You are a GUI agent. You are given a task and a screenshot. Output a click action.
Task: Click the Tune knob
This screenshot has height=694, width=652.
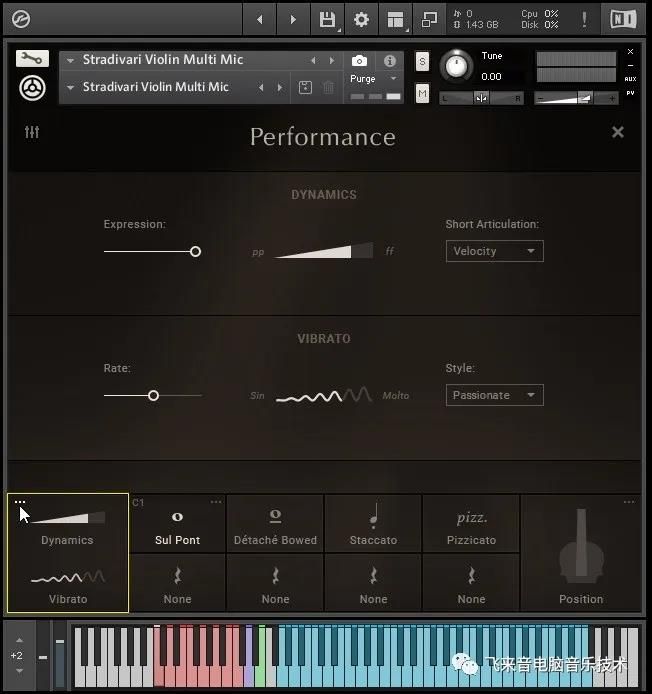tap(456, 66)
